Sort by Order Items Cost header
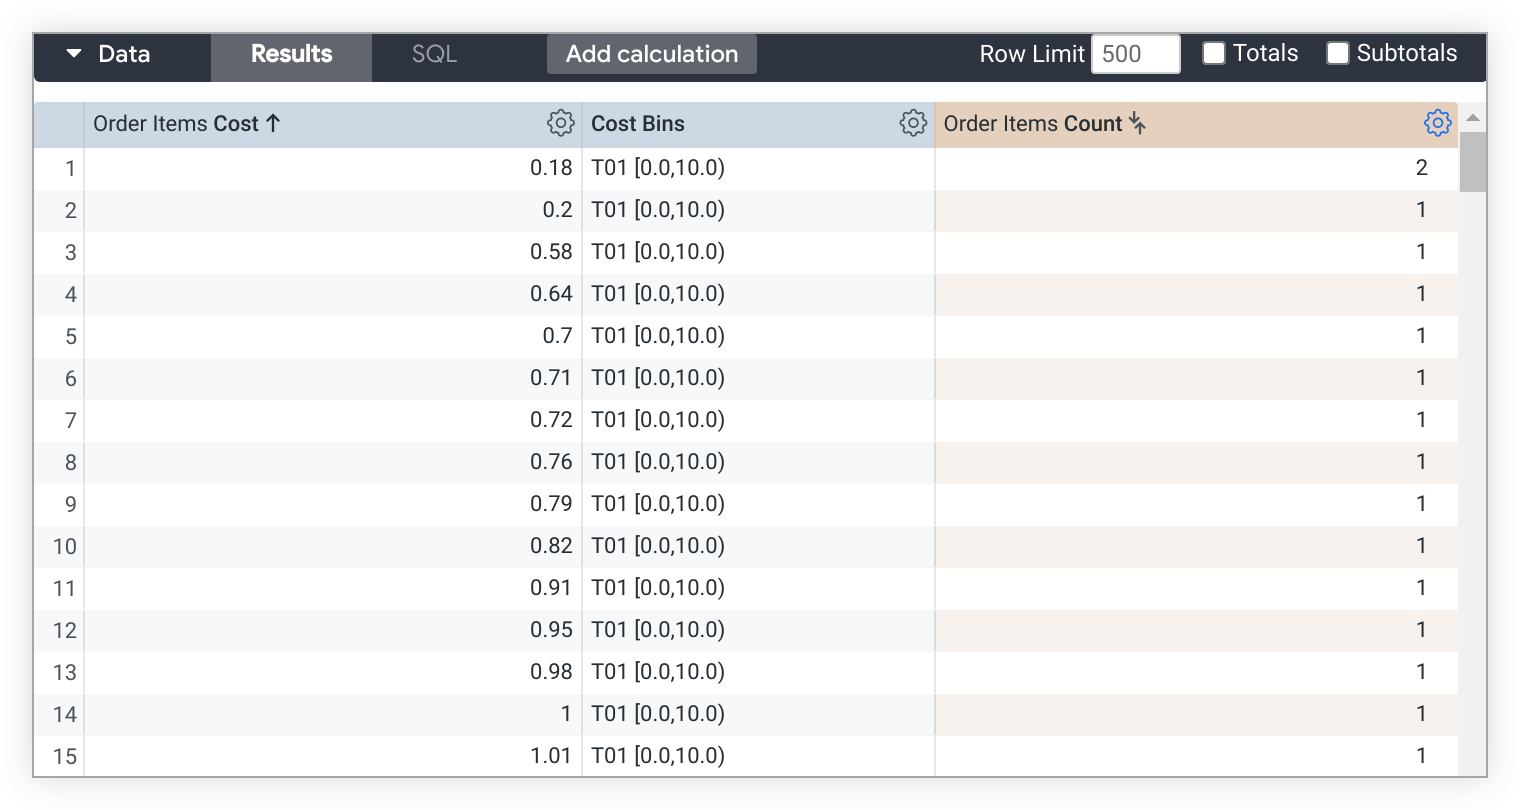The height and width of the screenshot is (810, 1520). (x=176, y=124)
